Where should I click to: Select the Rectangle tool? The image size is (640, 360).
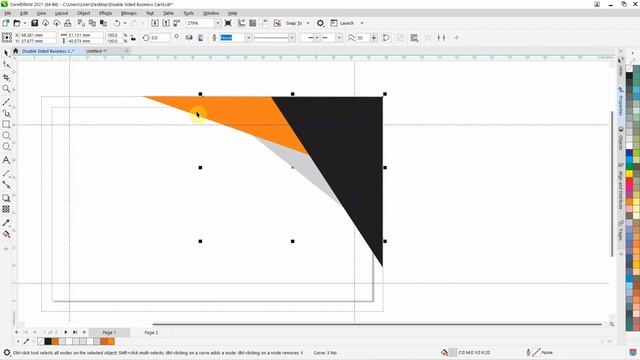coord(6,124)
